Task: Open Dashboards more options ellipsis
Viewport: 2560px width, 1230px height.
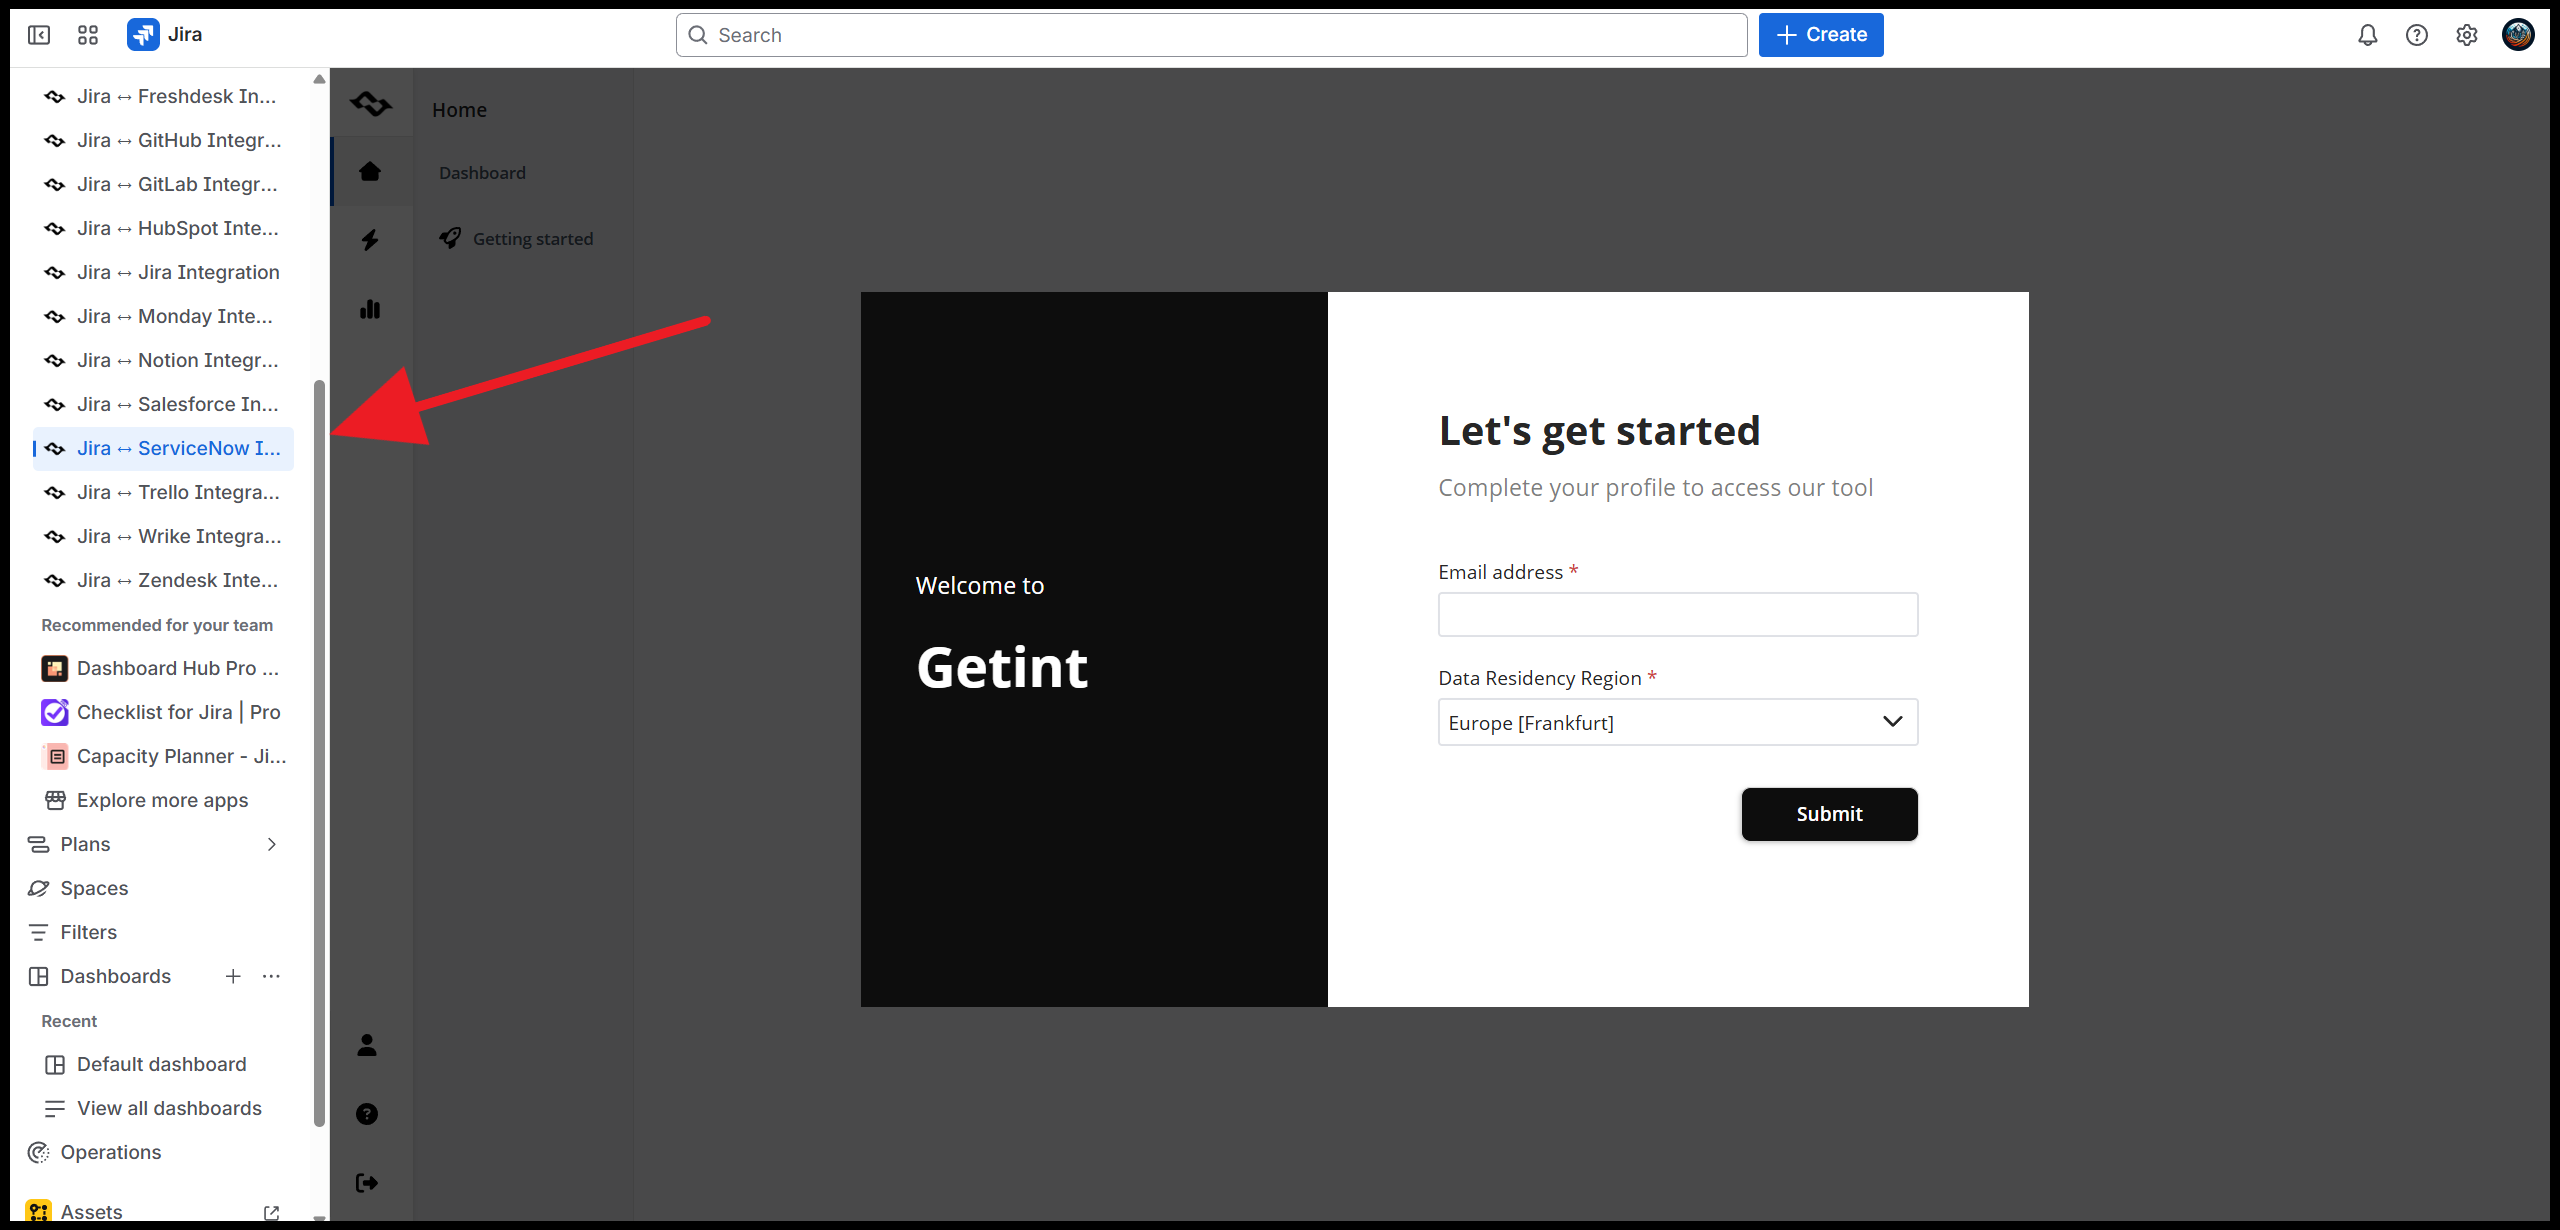Action: [x=271, y=976]
